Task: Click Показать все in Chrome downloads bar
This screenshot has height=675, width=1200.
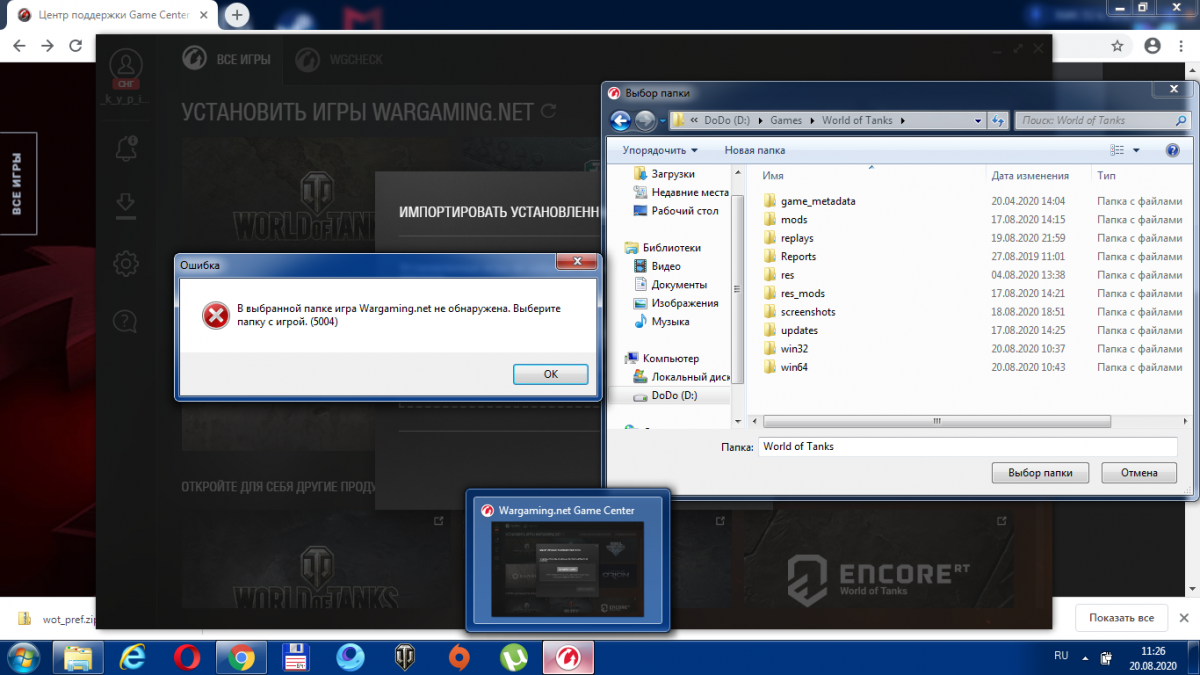Action: click(x=1120, y=617)
